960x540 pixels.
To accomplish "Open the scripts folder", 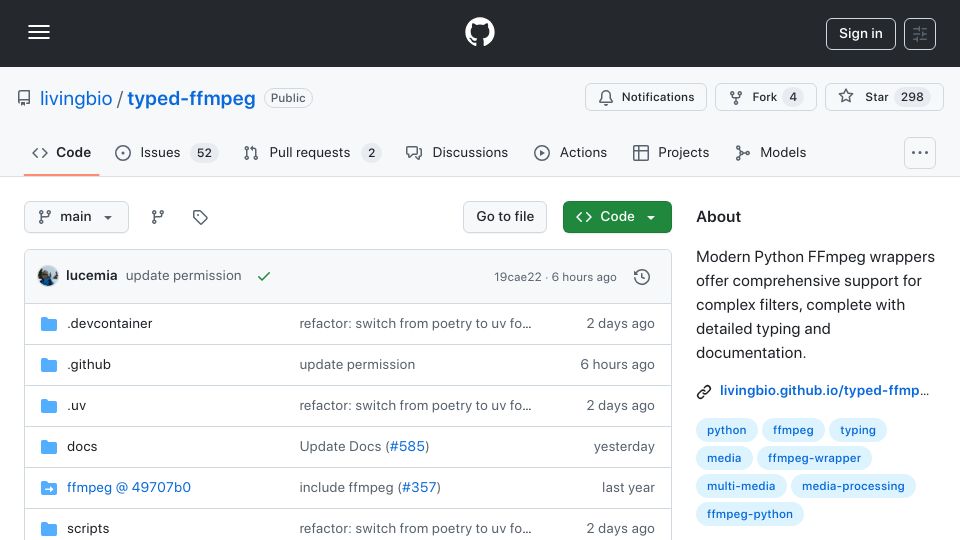I will point(88,528).
